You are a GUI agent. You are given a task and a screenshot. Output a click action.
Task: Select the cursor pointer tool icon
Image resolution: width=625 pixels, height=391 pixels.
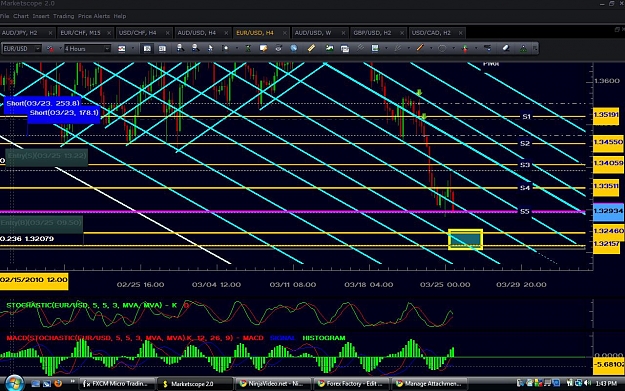click(210, 48)
